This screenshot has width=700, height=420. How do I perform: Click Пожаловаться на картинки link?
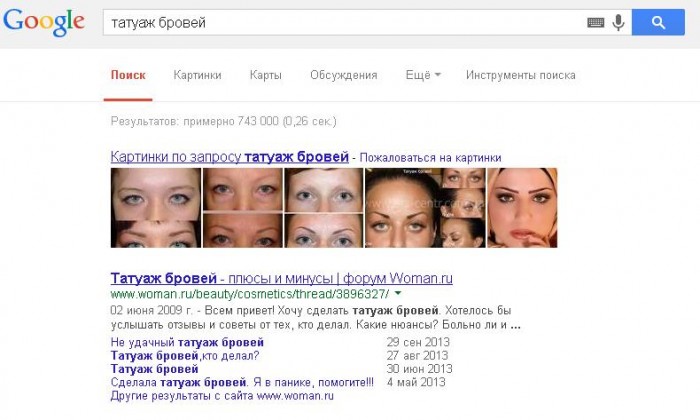[x=430, y=158]
